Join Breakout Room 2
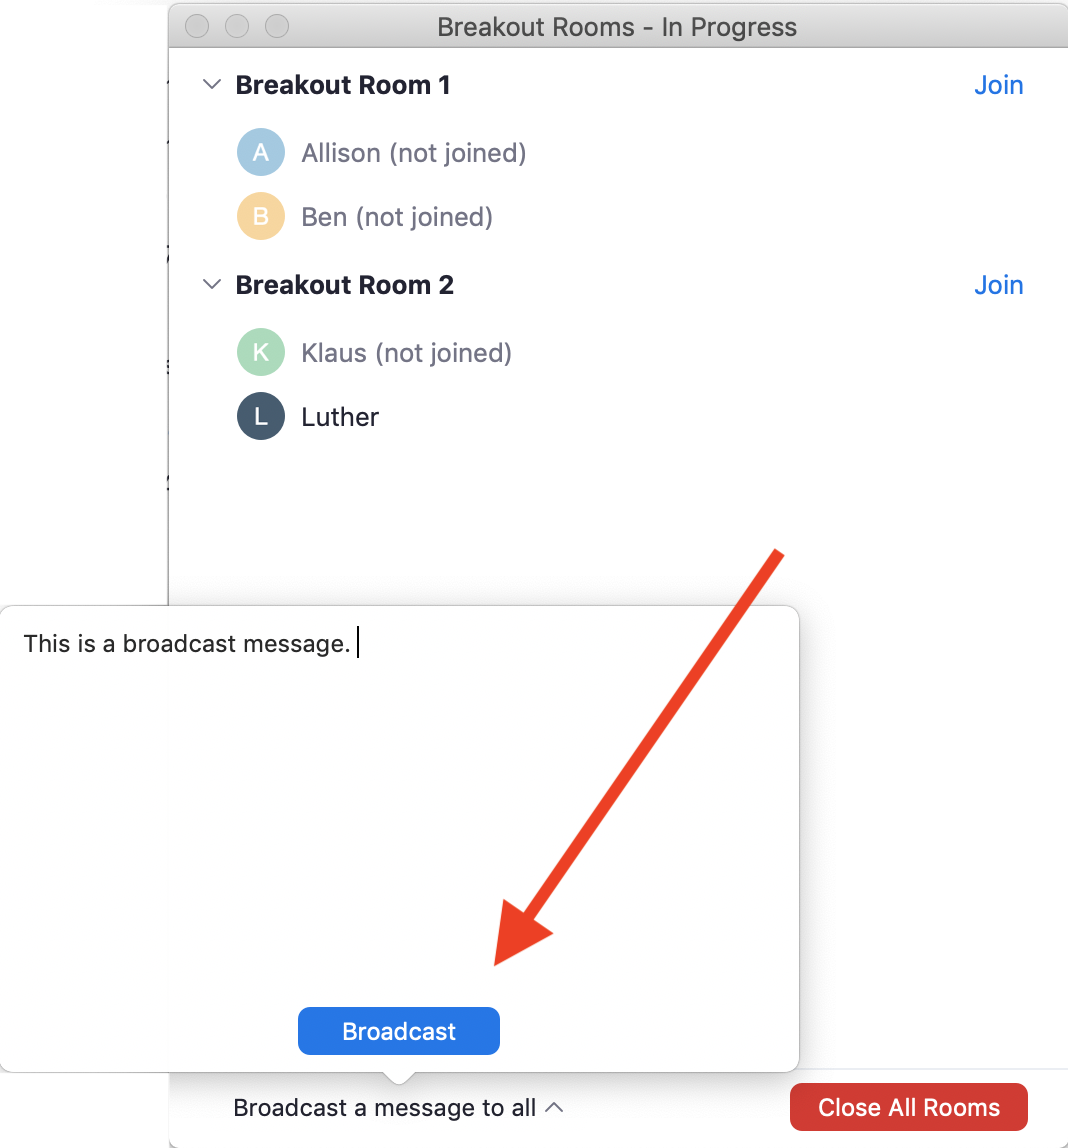Image resolution: width=1068 pixels, height=1148 pixels. [998, 285]
